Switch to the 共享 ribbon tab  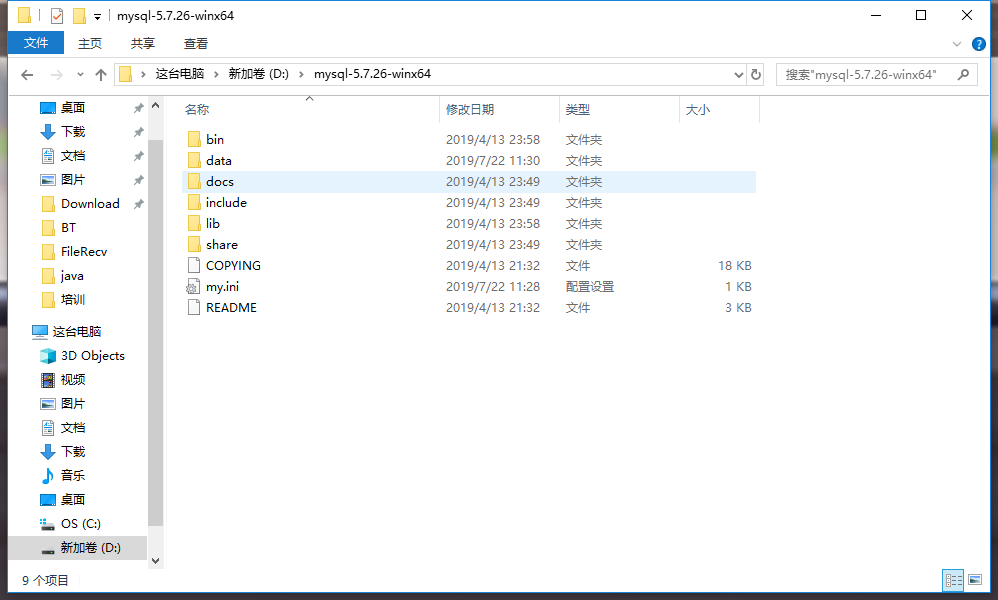143,43
